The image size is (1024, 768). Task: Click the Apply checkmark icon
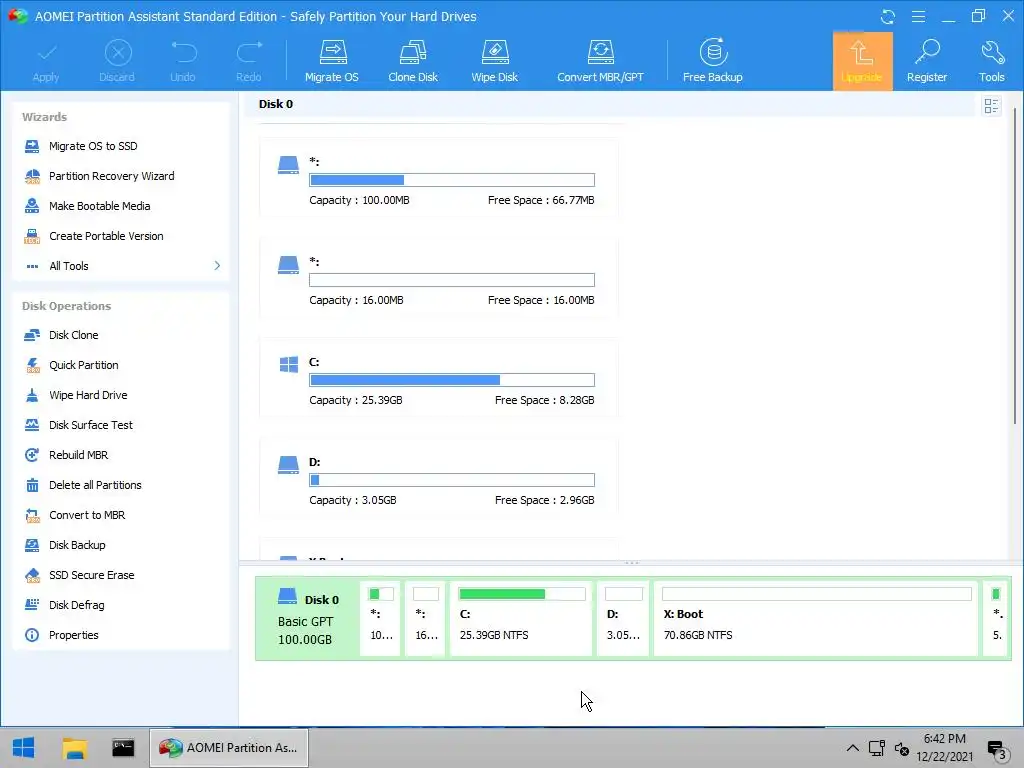(46, 53)
